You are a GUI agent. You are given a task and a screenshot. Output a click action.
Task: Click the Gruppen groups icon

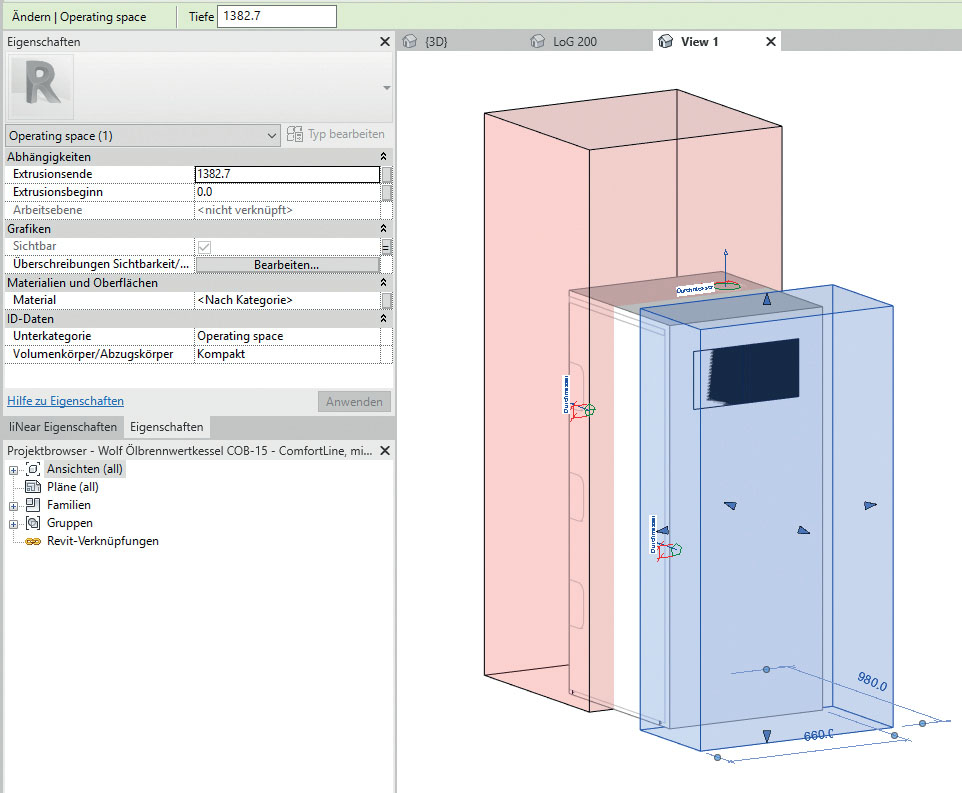33,523
